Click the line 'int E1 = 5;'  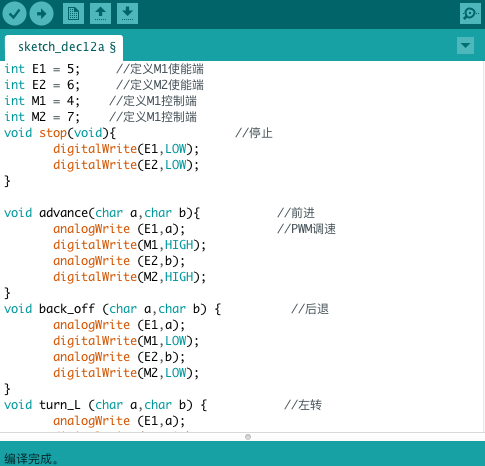42,69
